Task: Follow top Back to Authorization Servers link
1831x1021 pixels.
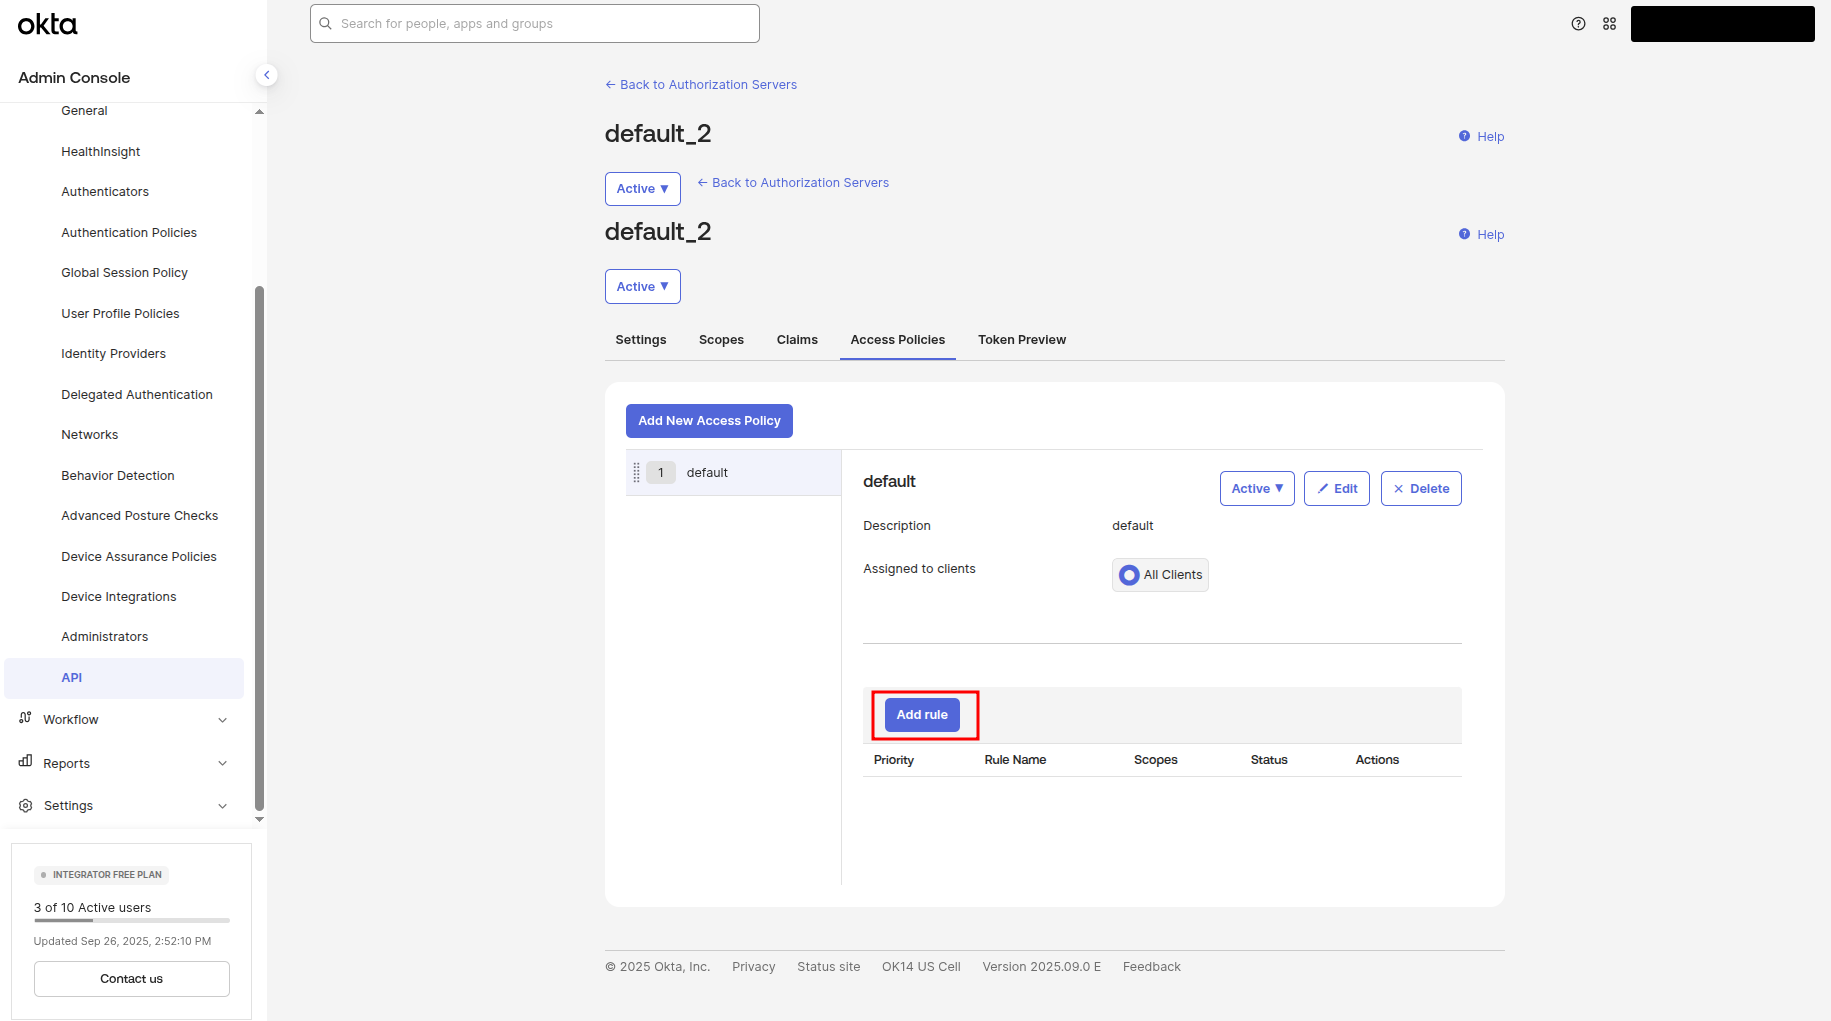Action: coord(701,85)
